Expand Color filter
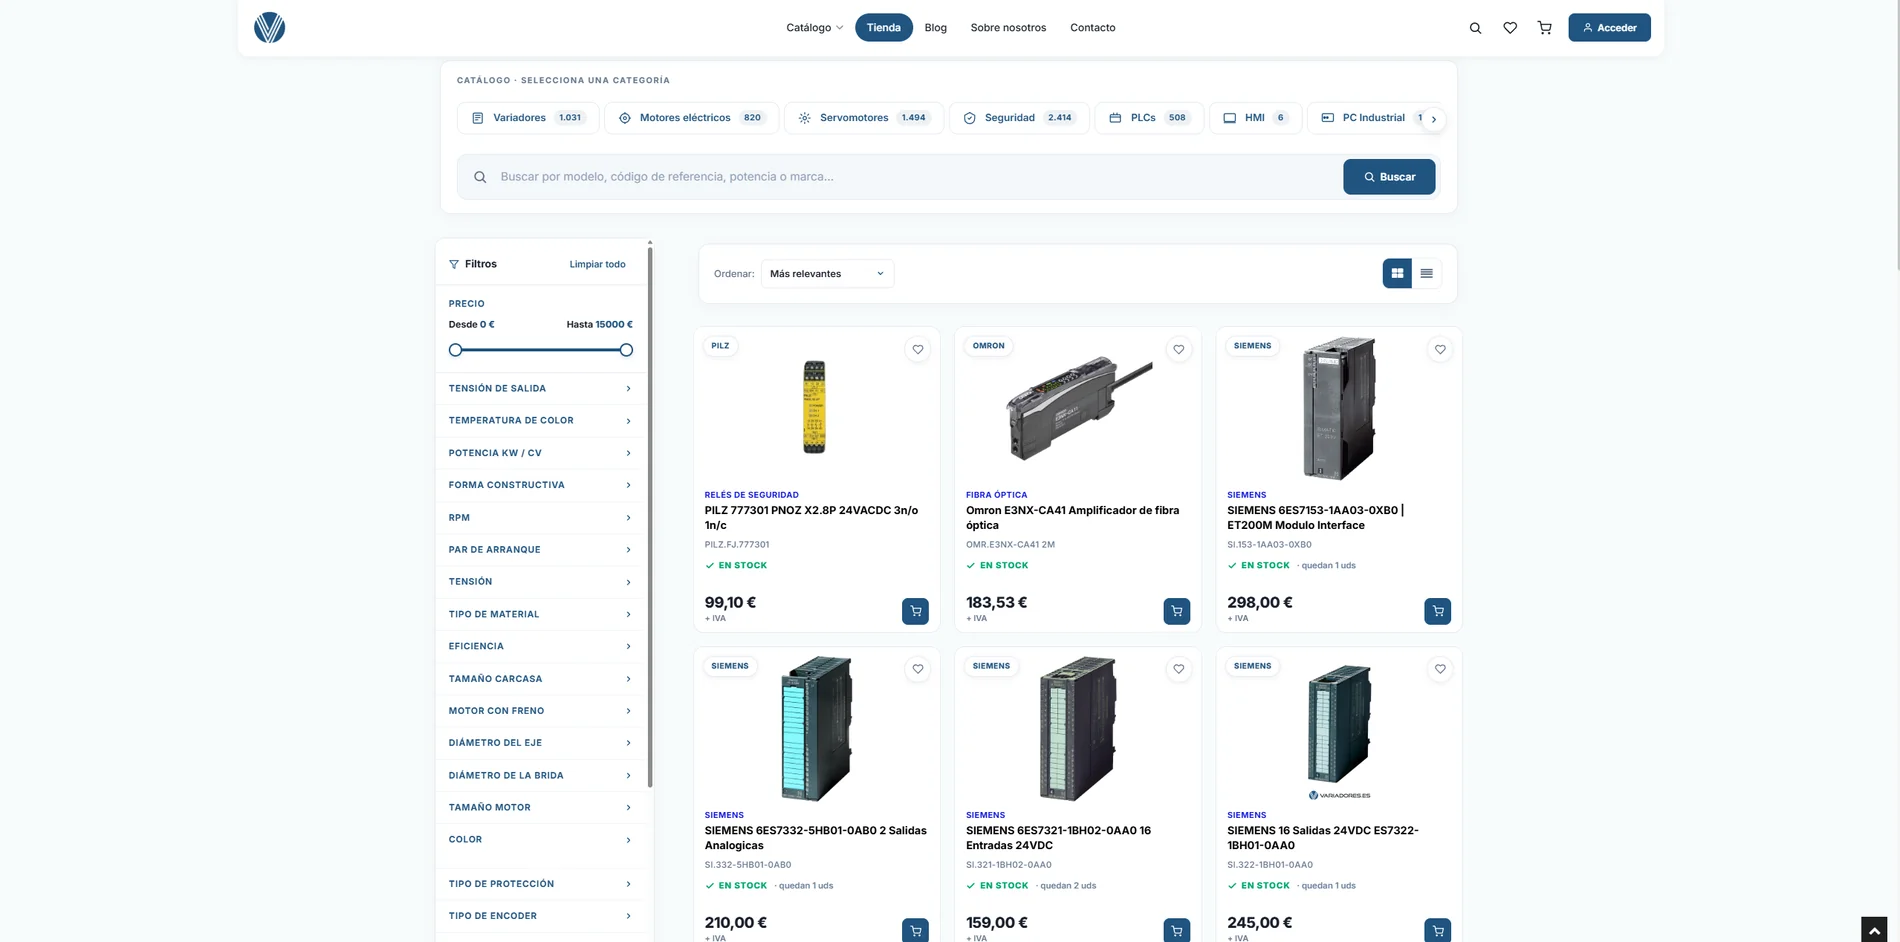 click(x=540, y=840)
